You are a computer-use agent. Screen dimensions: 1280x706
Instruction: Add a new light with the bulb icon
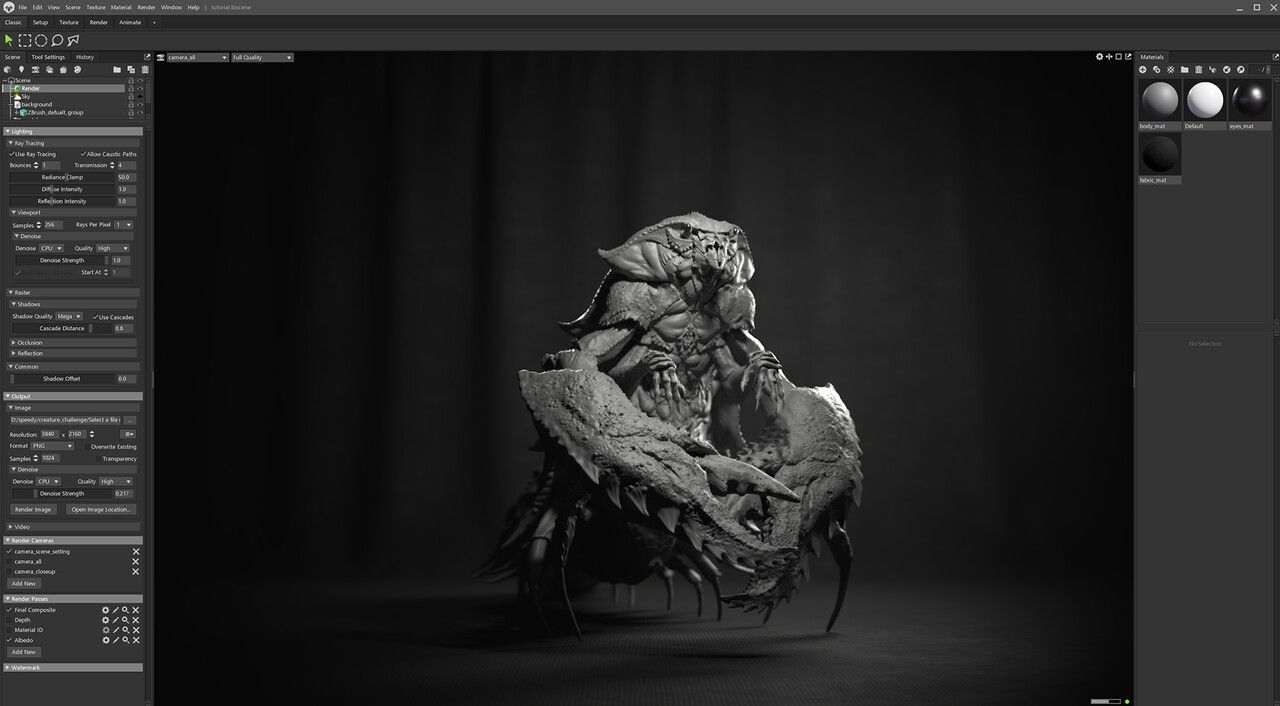click(22, 70)
